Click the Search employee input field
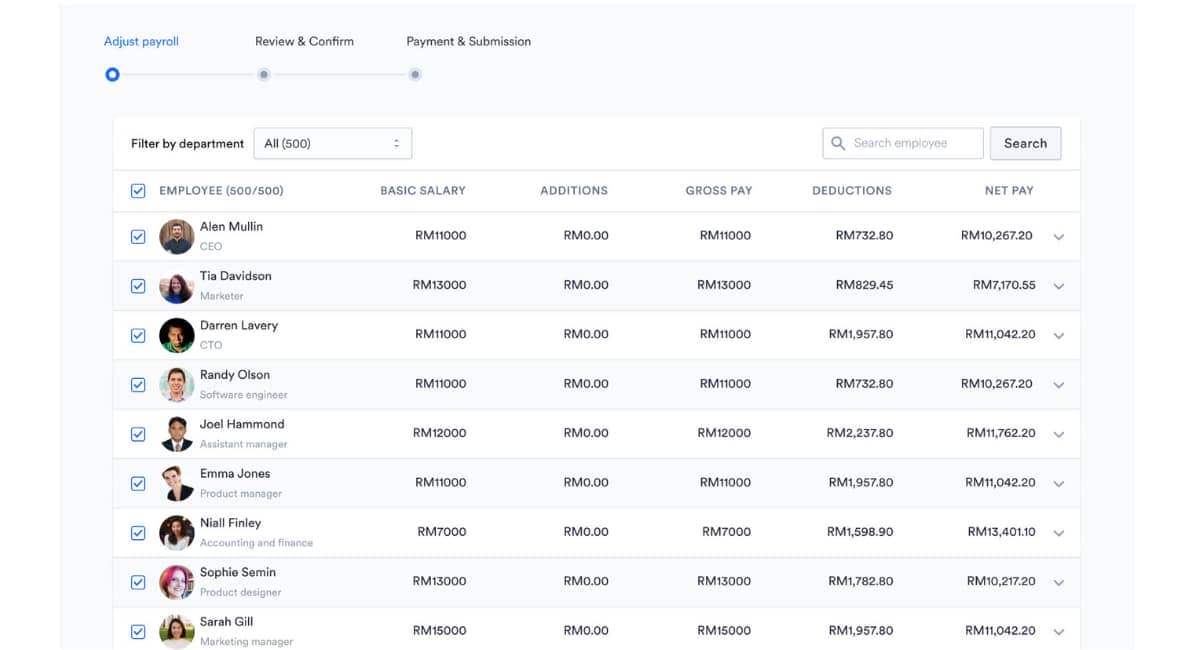 tap(905, 143)
